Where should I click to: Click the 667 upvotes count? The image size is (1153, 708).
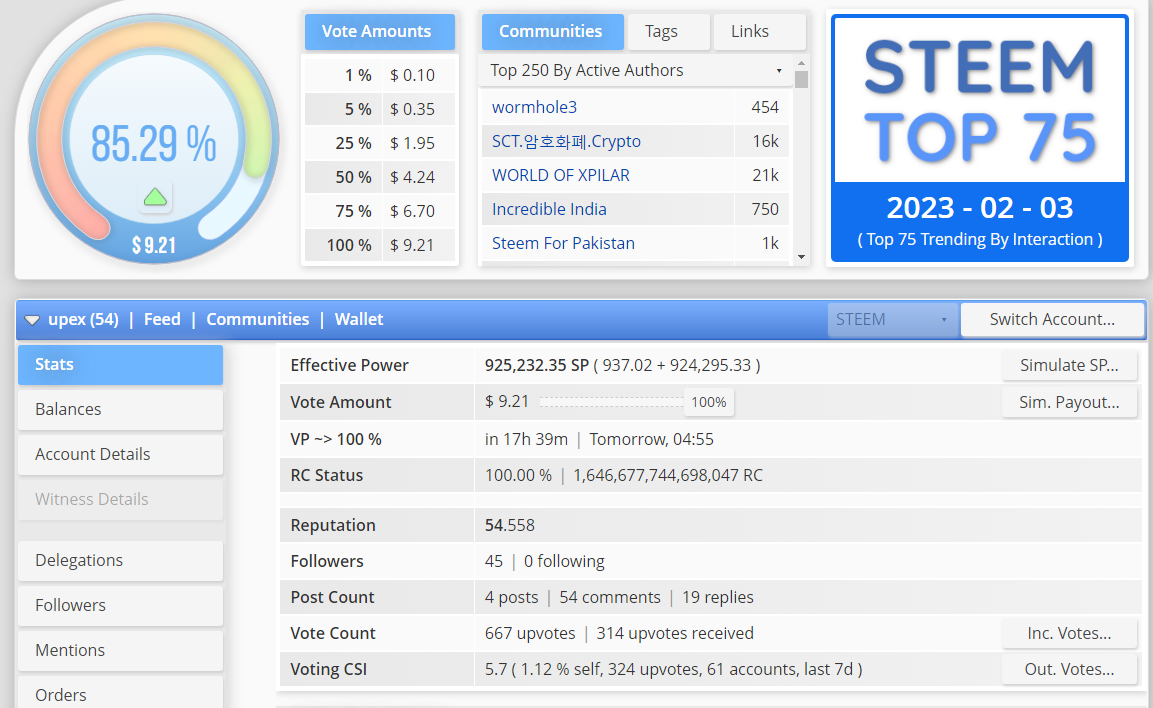(x=529, y=634)
